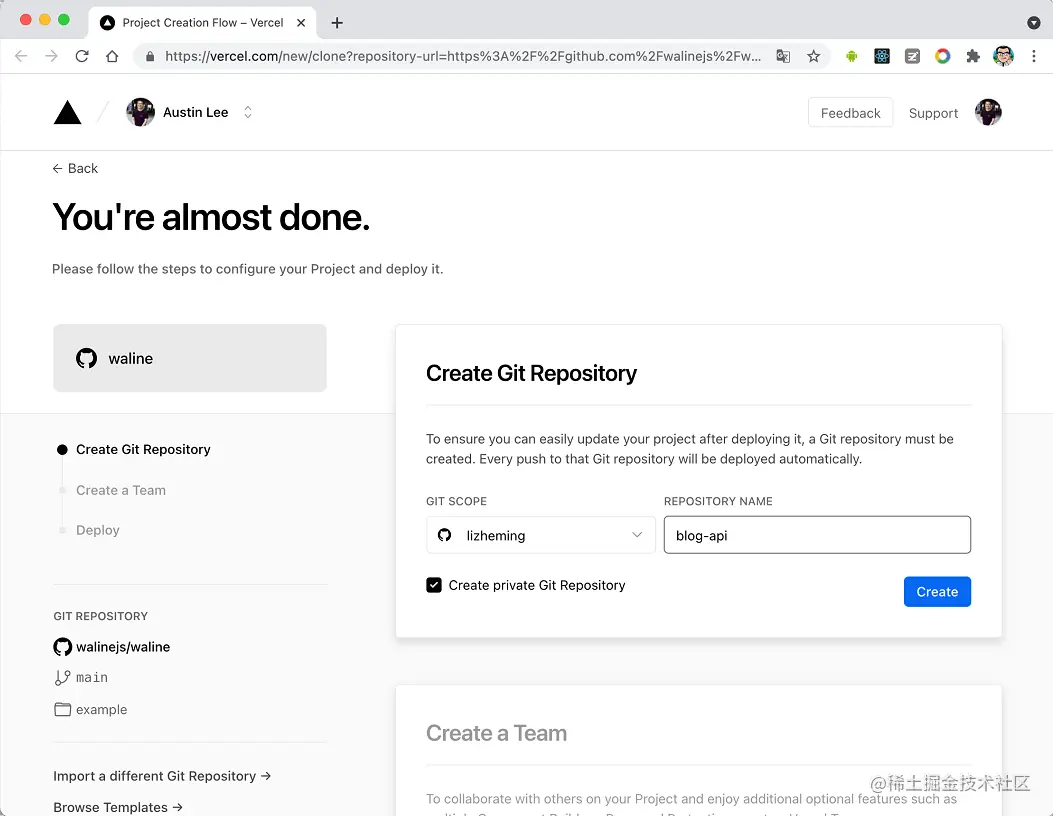The height and width of the screenshot is (816, 1053).
Task: Open the Austin Lee account switcher arrows
Action: (248, 112)
